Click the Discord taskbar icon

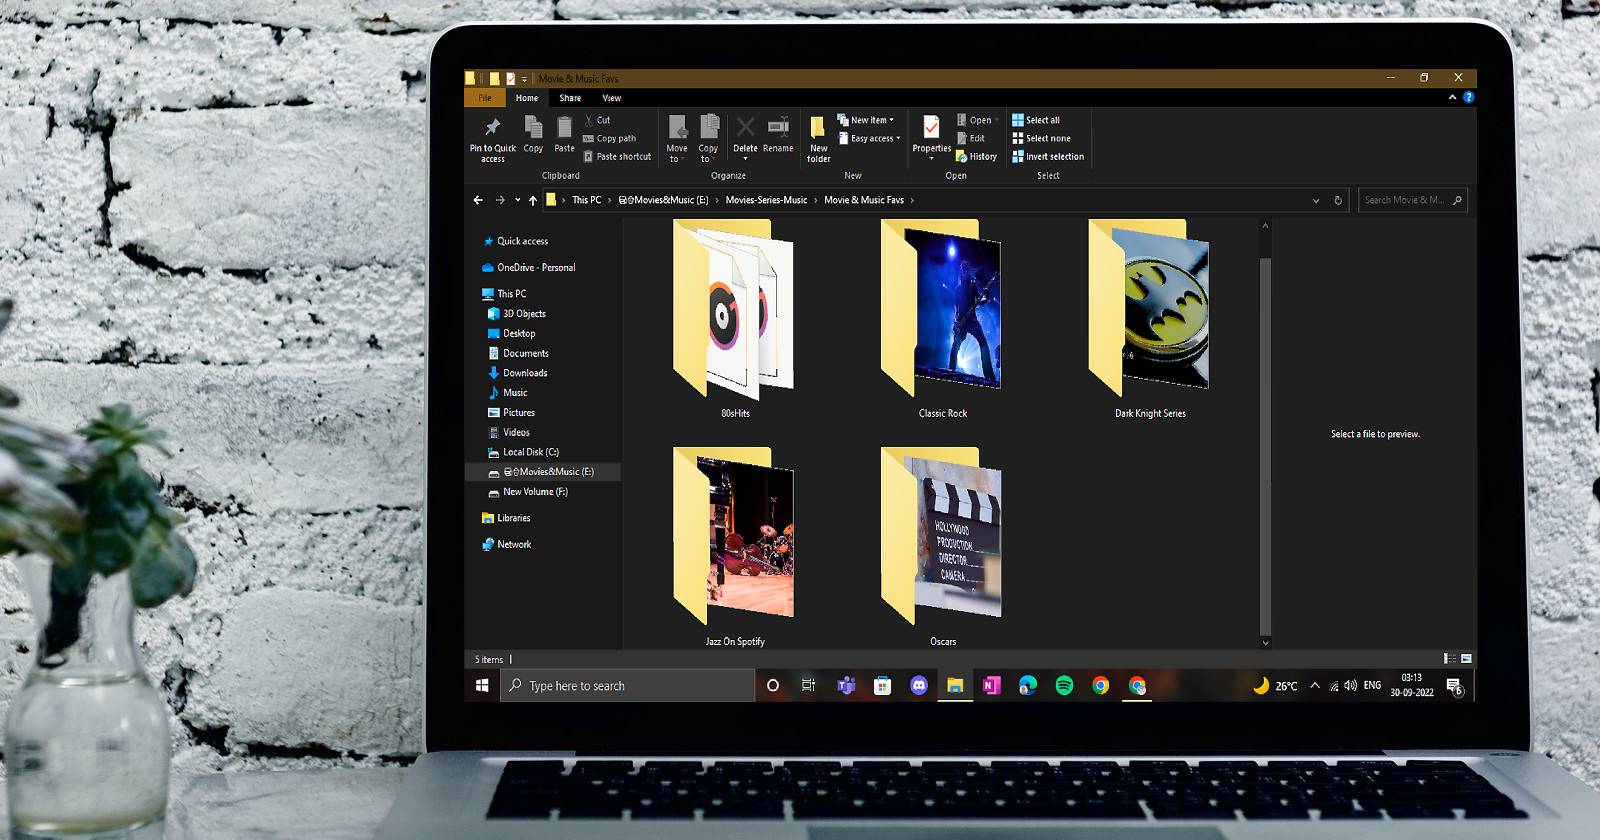point(918,685)
